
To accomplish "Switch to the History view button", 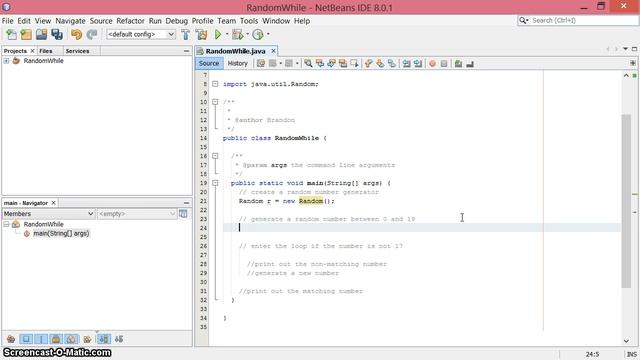I will pos(238,64).
